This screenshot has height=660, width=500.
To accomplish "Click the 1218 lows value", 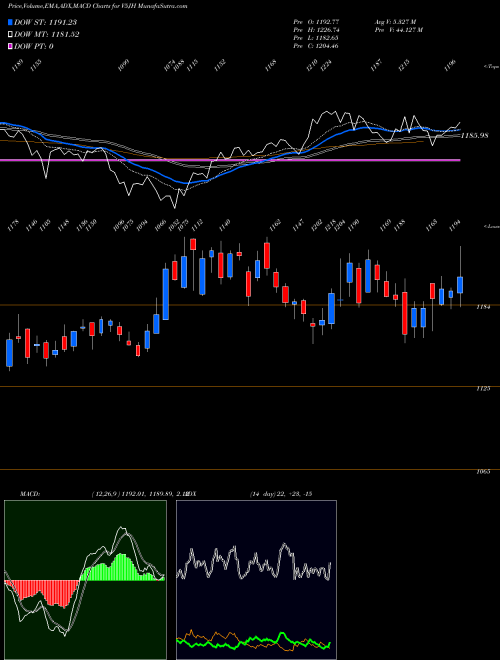I will click(331, 225).
